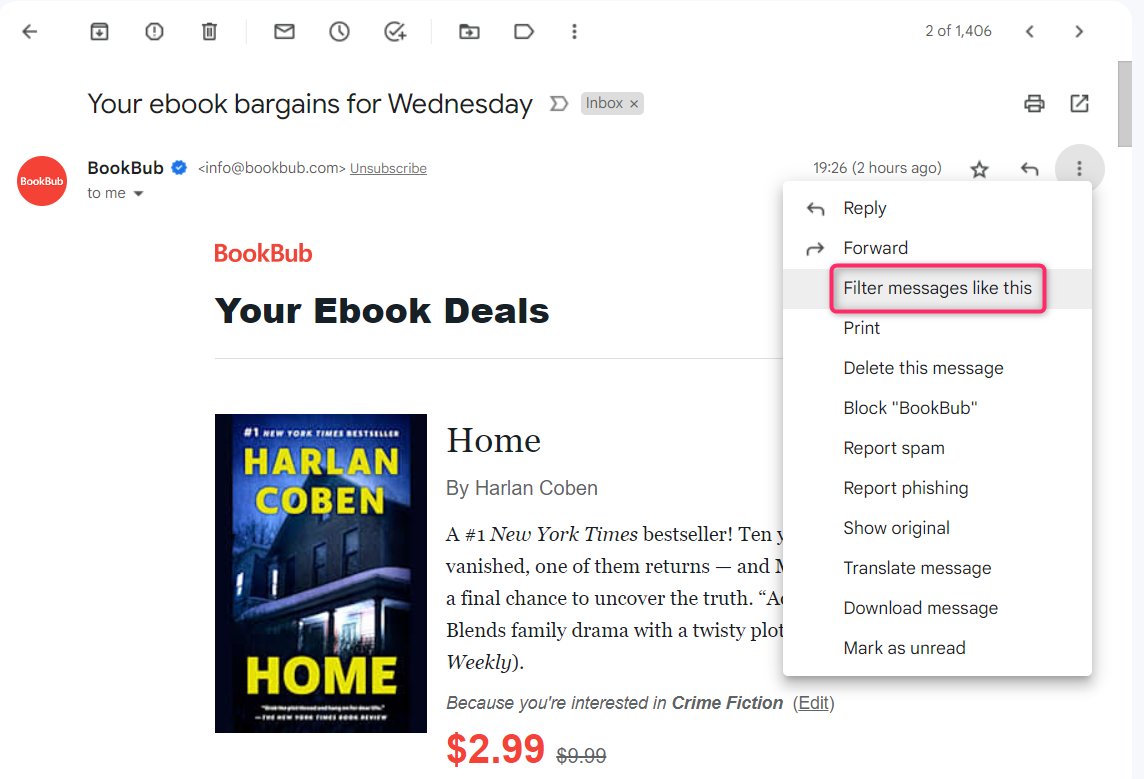The height and width of the screenshot is (779, 1144).
Task: Block sender 'BookBub'
Action: (x=909, y=408)
